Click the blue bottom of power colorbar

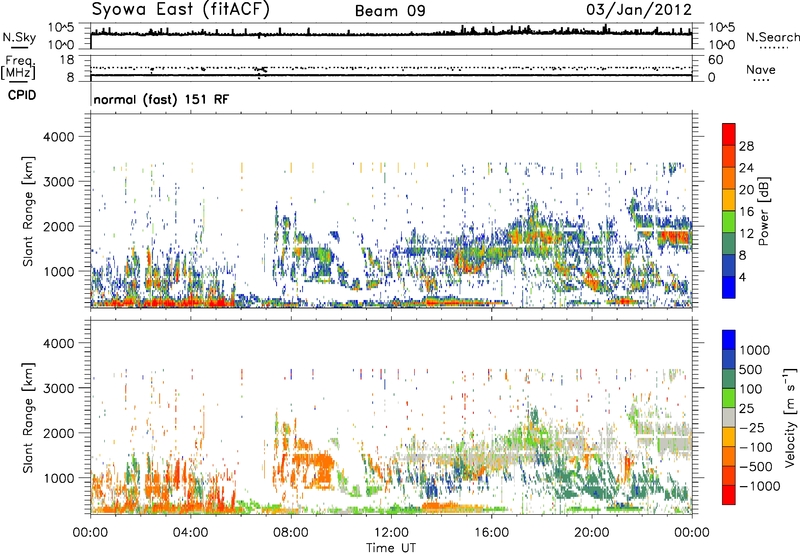click(729, 287)
